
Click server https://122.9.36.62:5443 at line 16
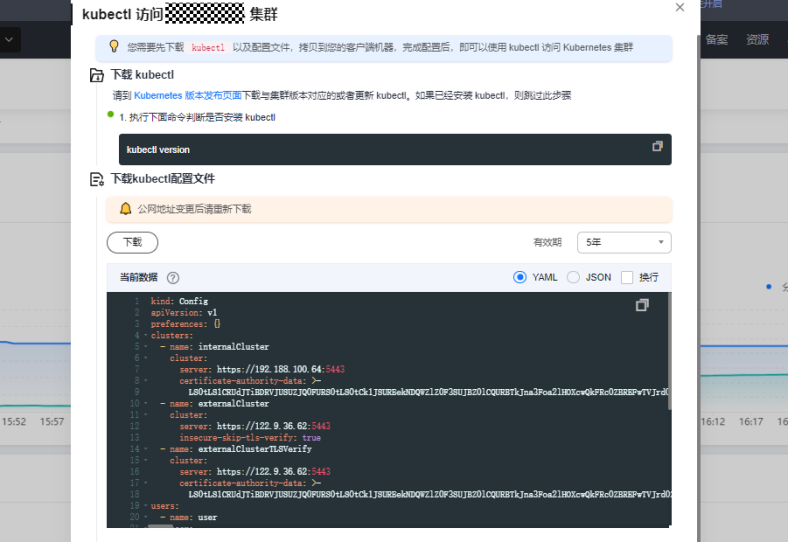point(255,472)
